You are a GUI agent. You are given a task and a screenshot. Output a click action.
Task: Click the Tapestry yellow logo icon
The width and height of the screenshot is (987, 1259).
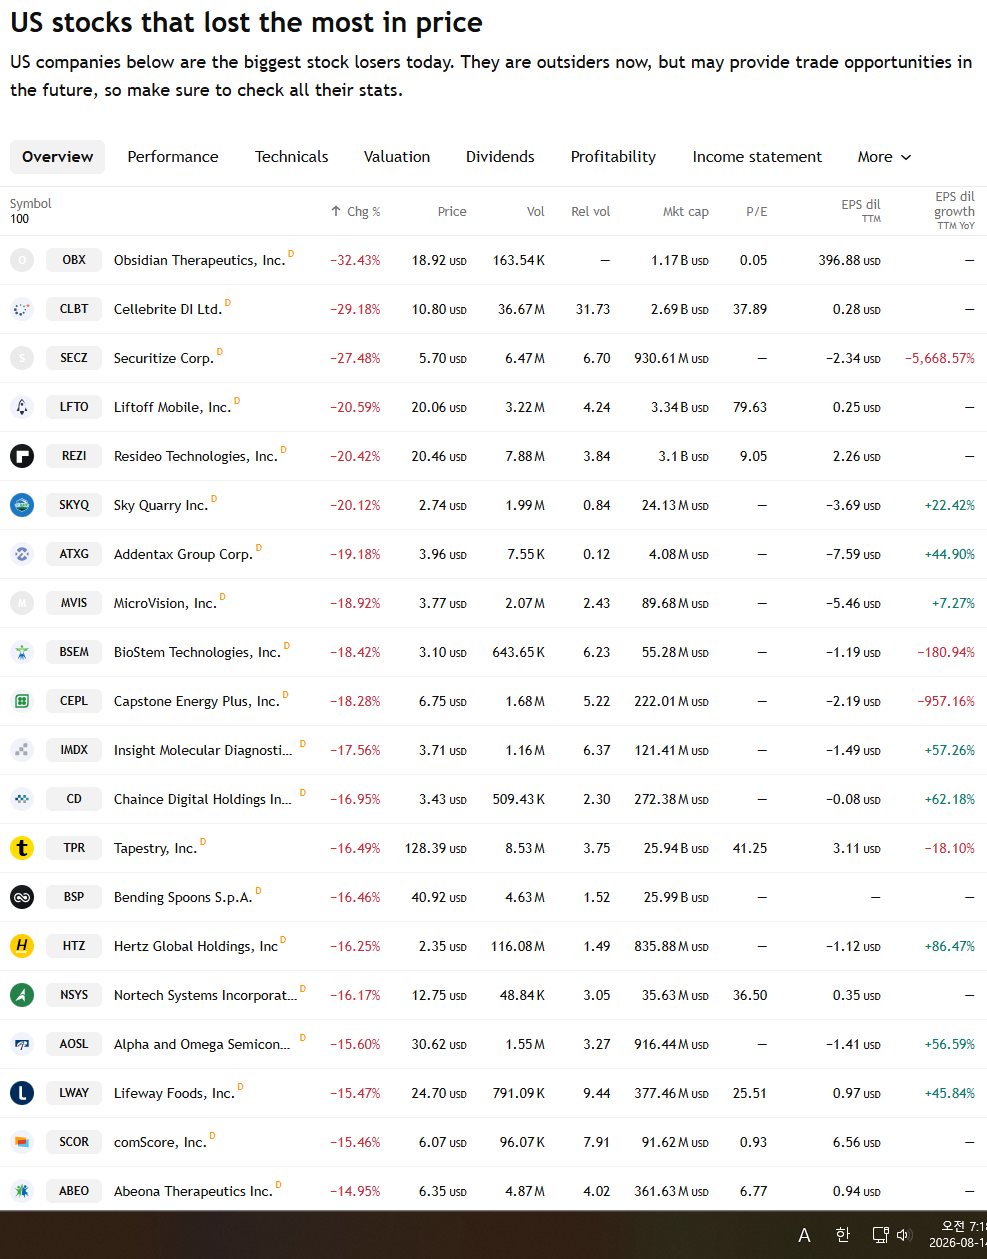[22, 848]
